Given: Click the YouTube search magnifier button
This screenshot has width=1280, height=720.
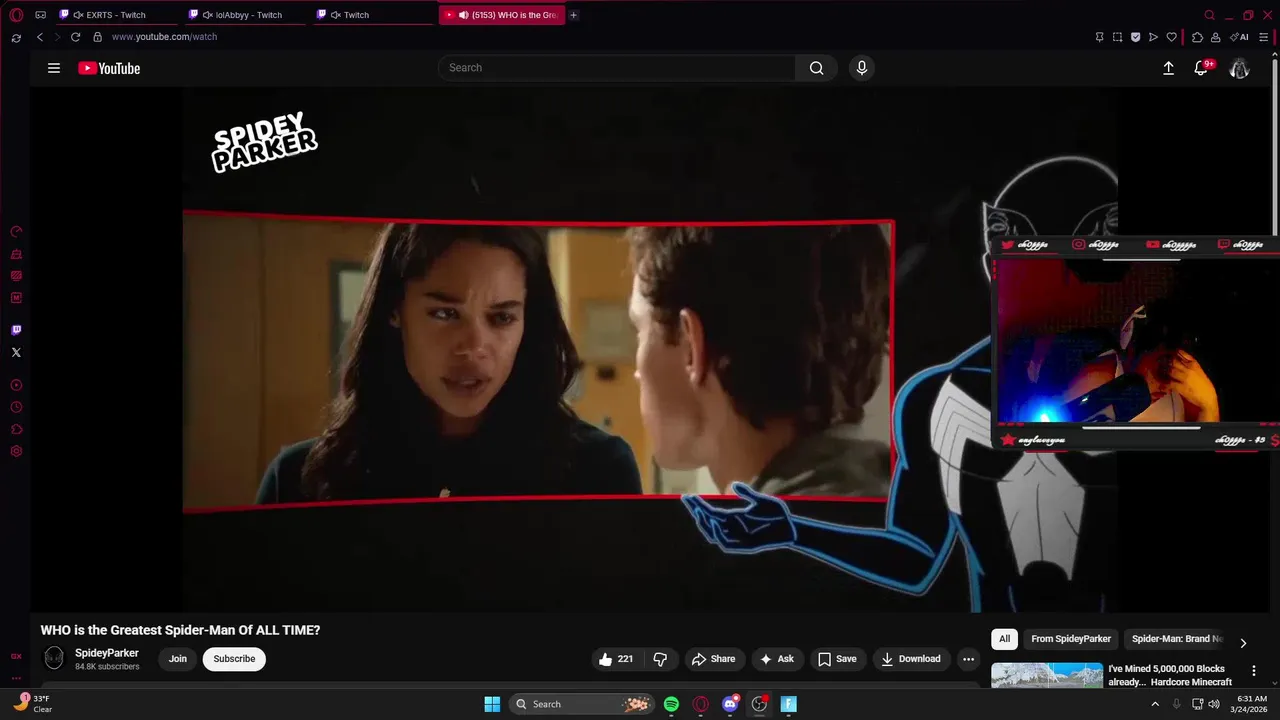Looking at the screenshot, I should [x=816, y=68].
